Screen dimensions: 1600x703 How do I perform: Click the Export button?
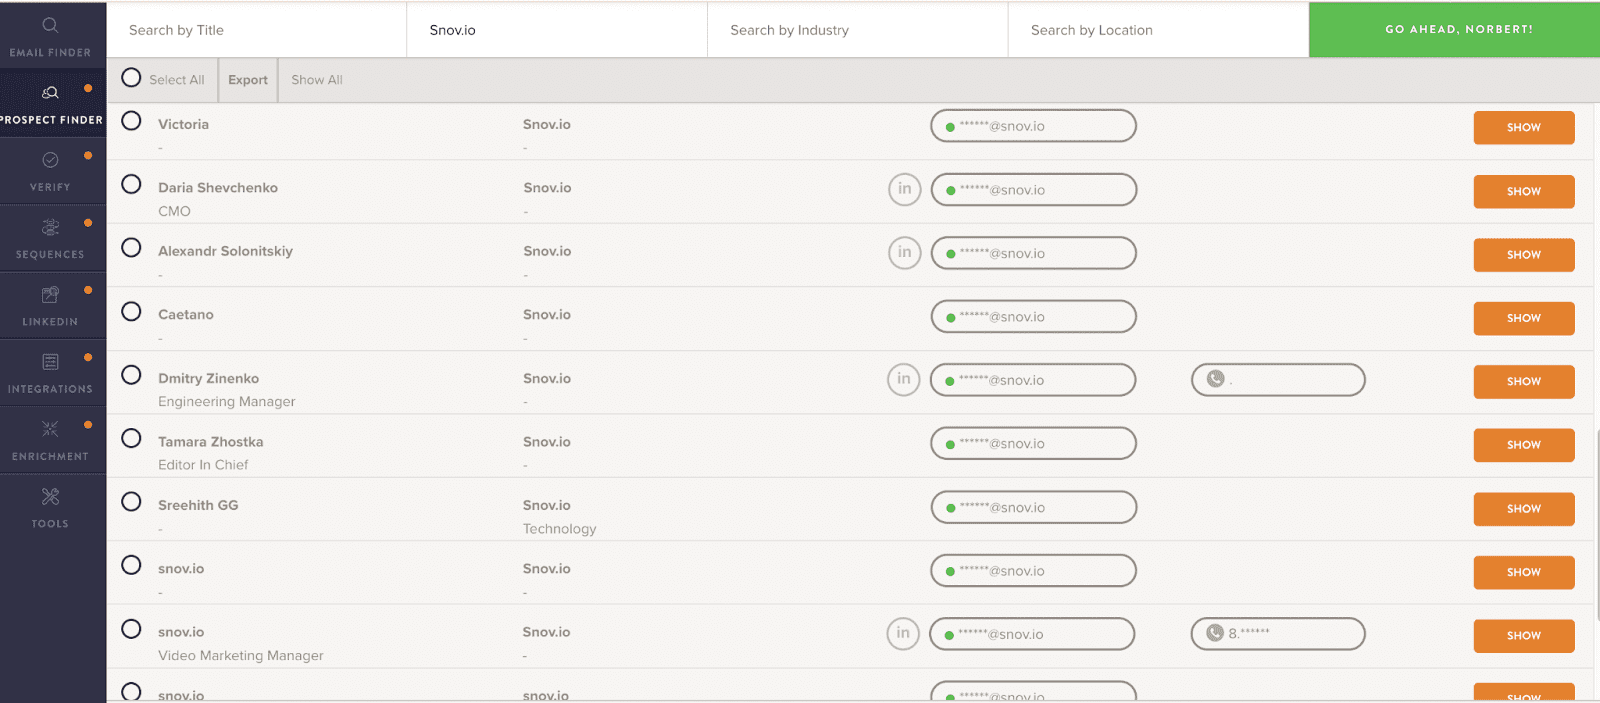248,80
